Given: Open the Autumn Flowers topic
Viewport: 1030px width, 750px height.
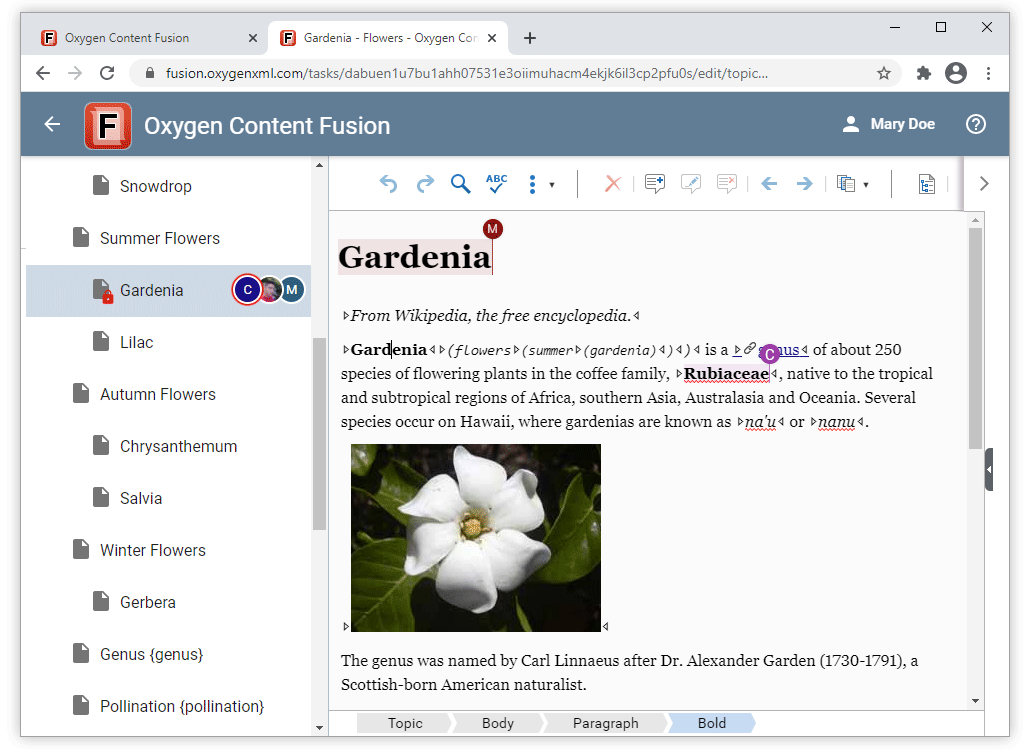Looking at the screenshot, I should click(158, 394).
